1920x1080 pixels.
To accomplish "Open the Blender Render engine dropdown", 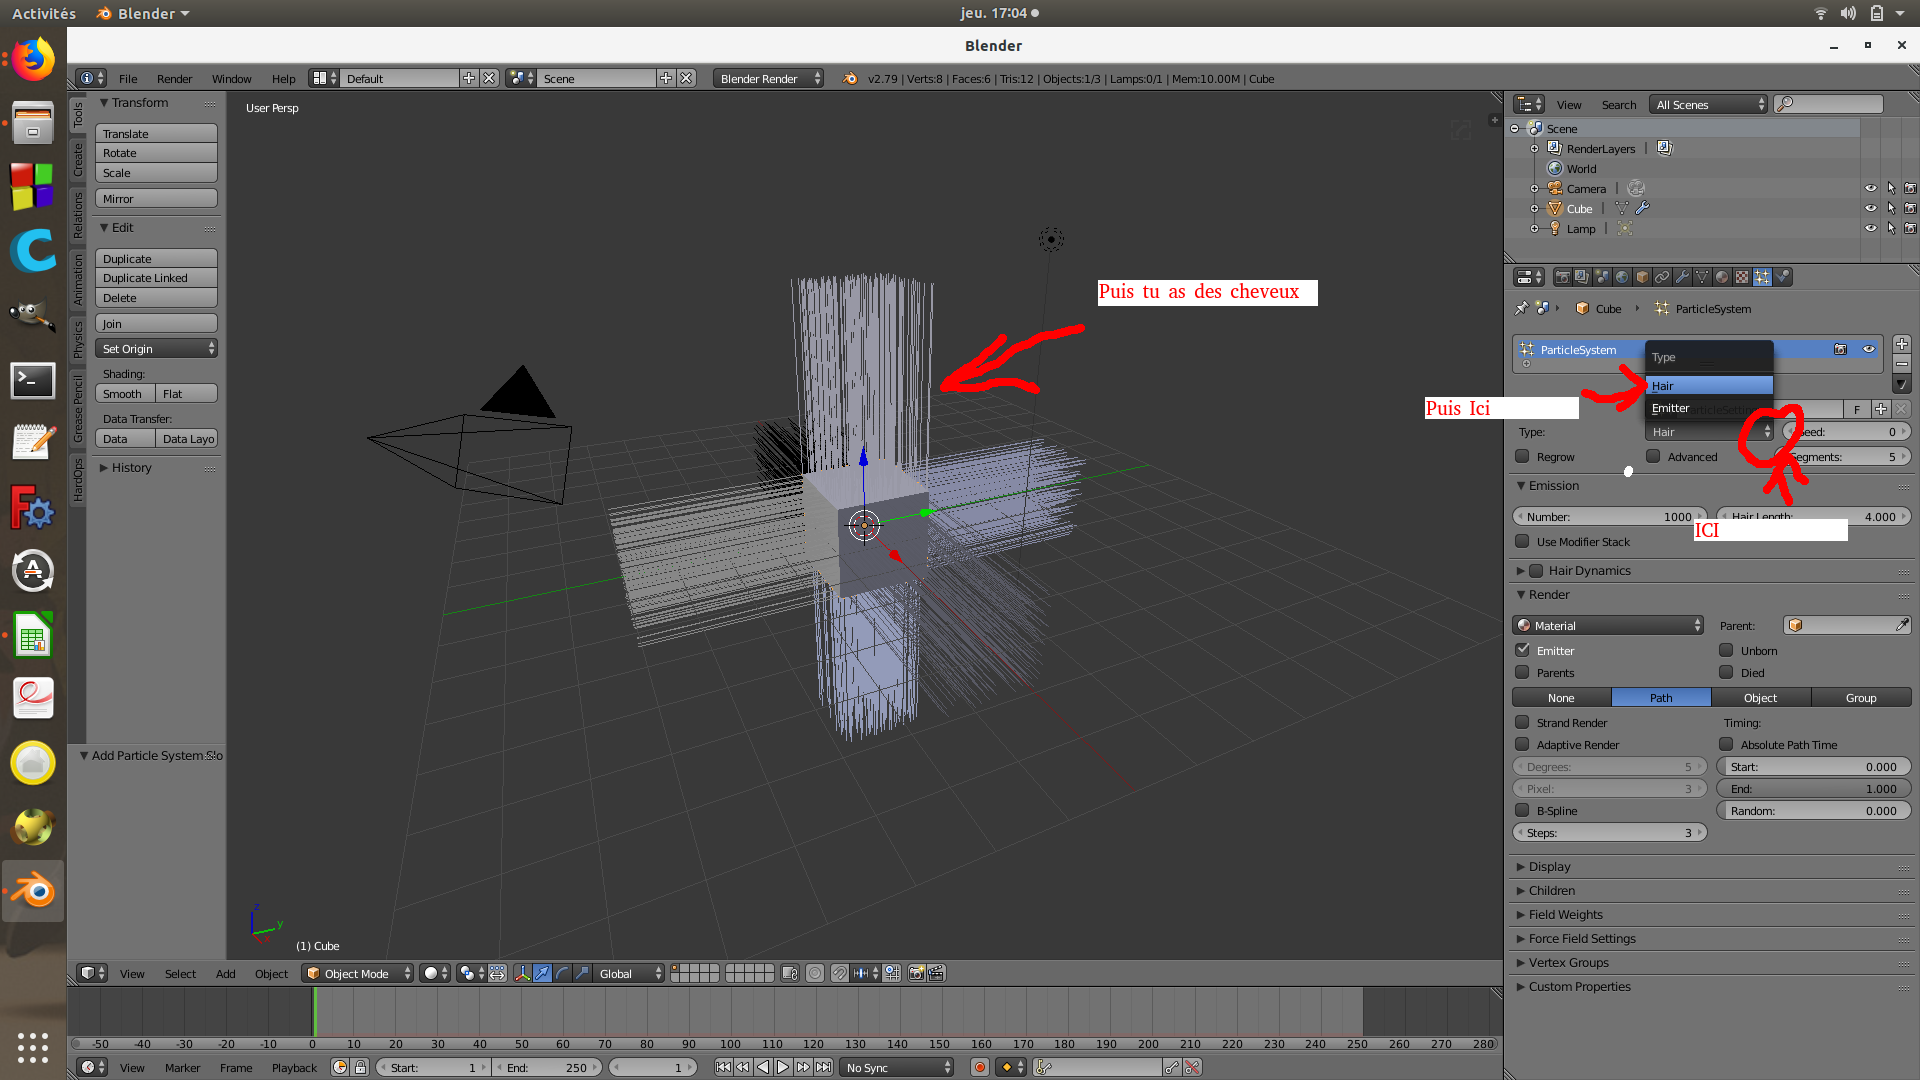I will (x=767, y=78).
